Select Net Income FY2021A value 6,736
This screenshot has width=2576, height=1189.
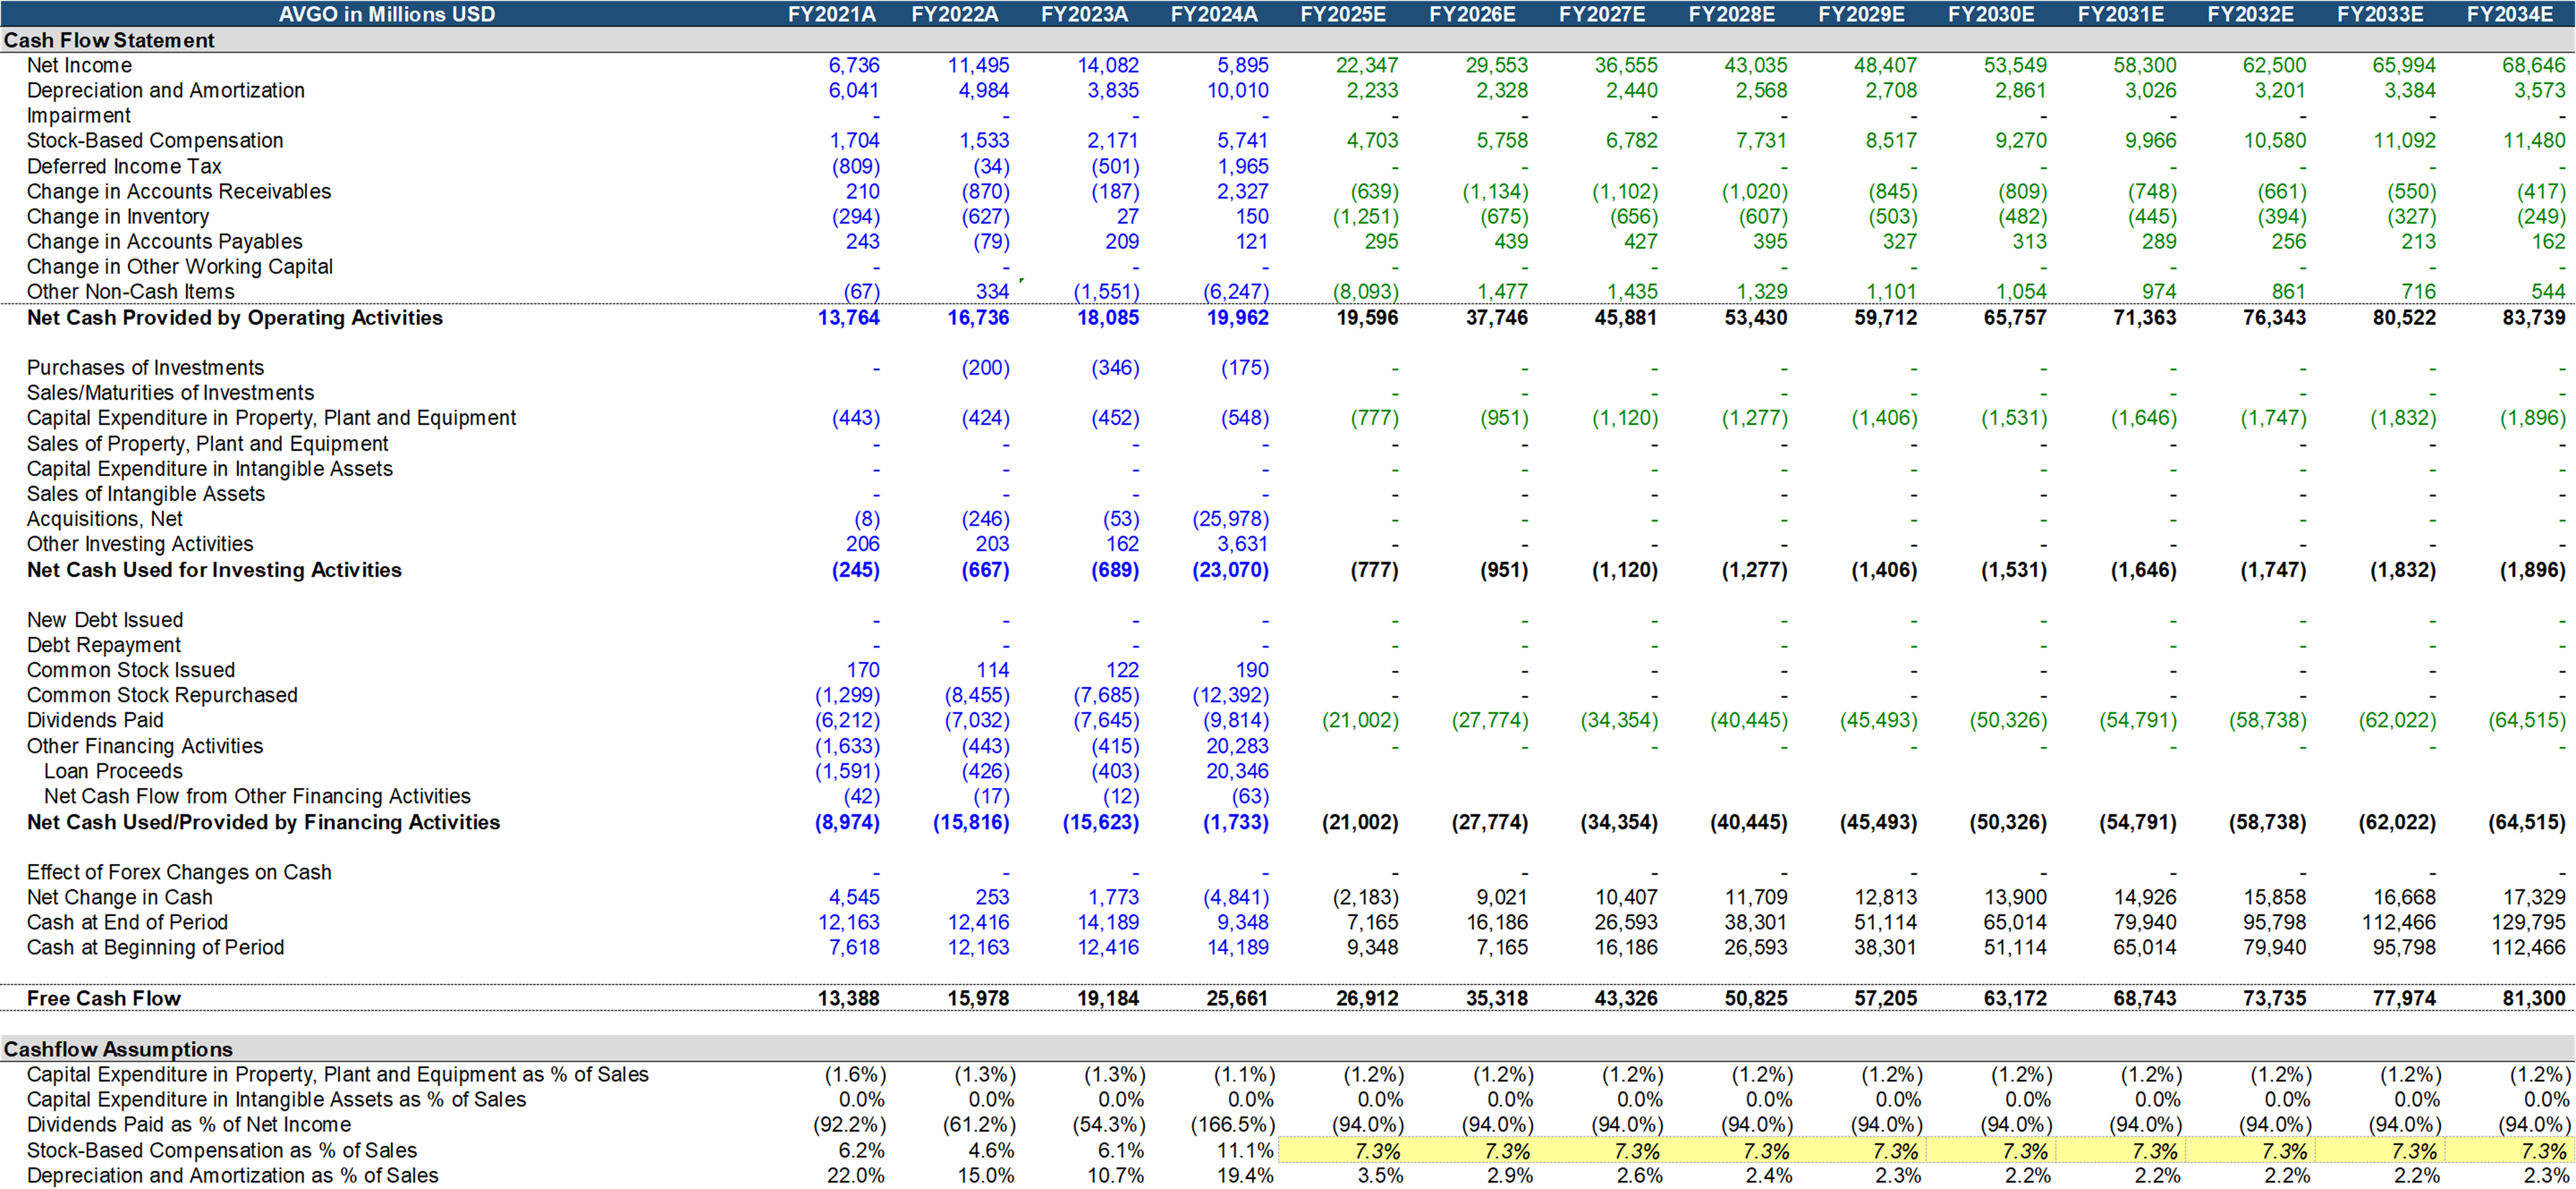853,65
